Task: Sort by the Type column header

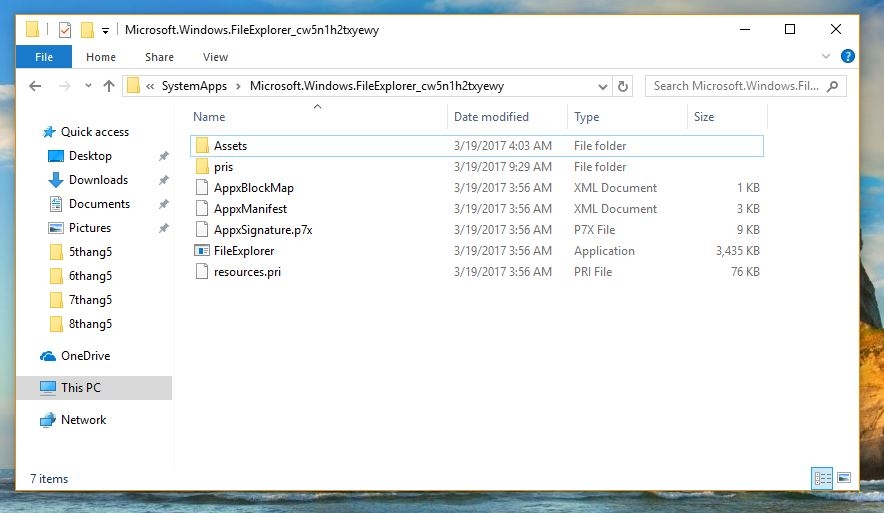Action: pos(586,117)
